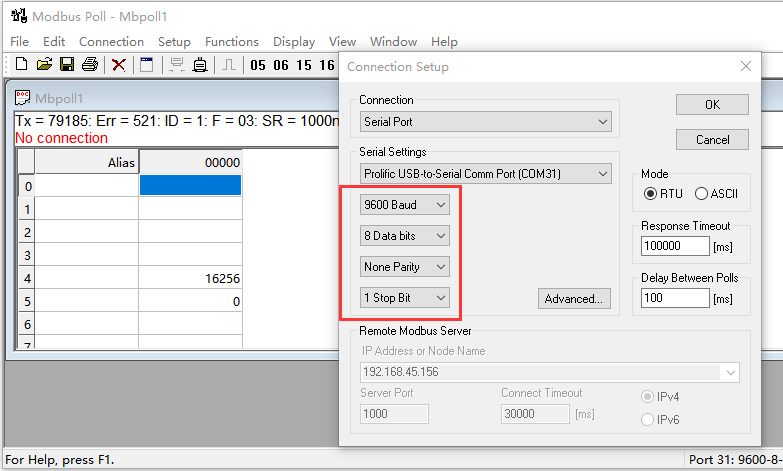
Task: Click function code 05 toolbar button
Action: (x=258, y=65)
